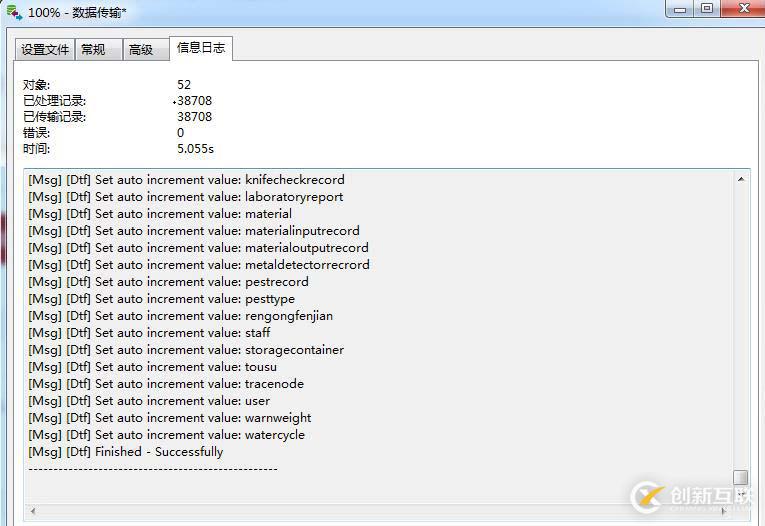Close the data transfer window

click(x=741, y=8)
